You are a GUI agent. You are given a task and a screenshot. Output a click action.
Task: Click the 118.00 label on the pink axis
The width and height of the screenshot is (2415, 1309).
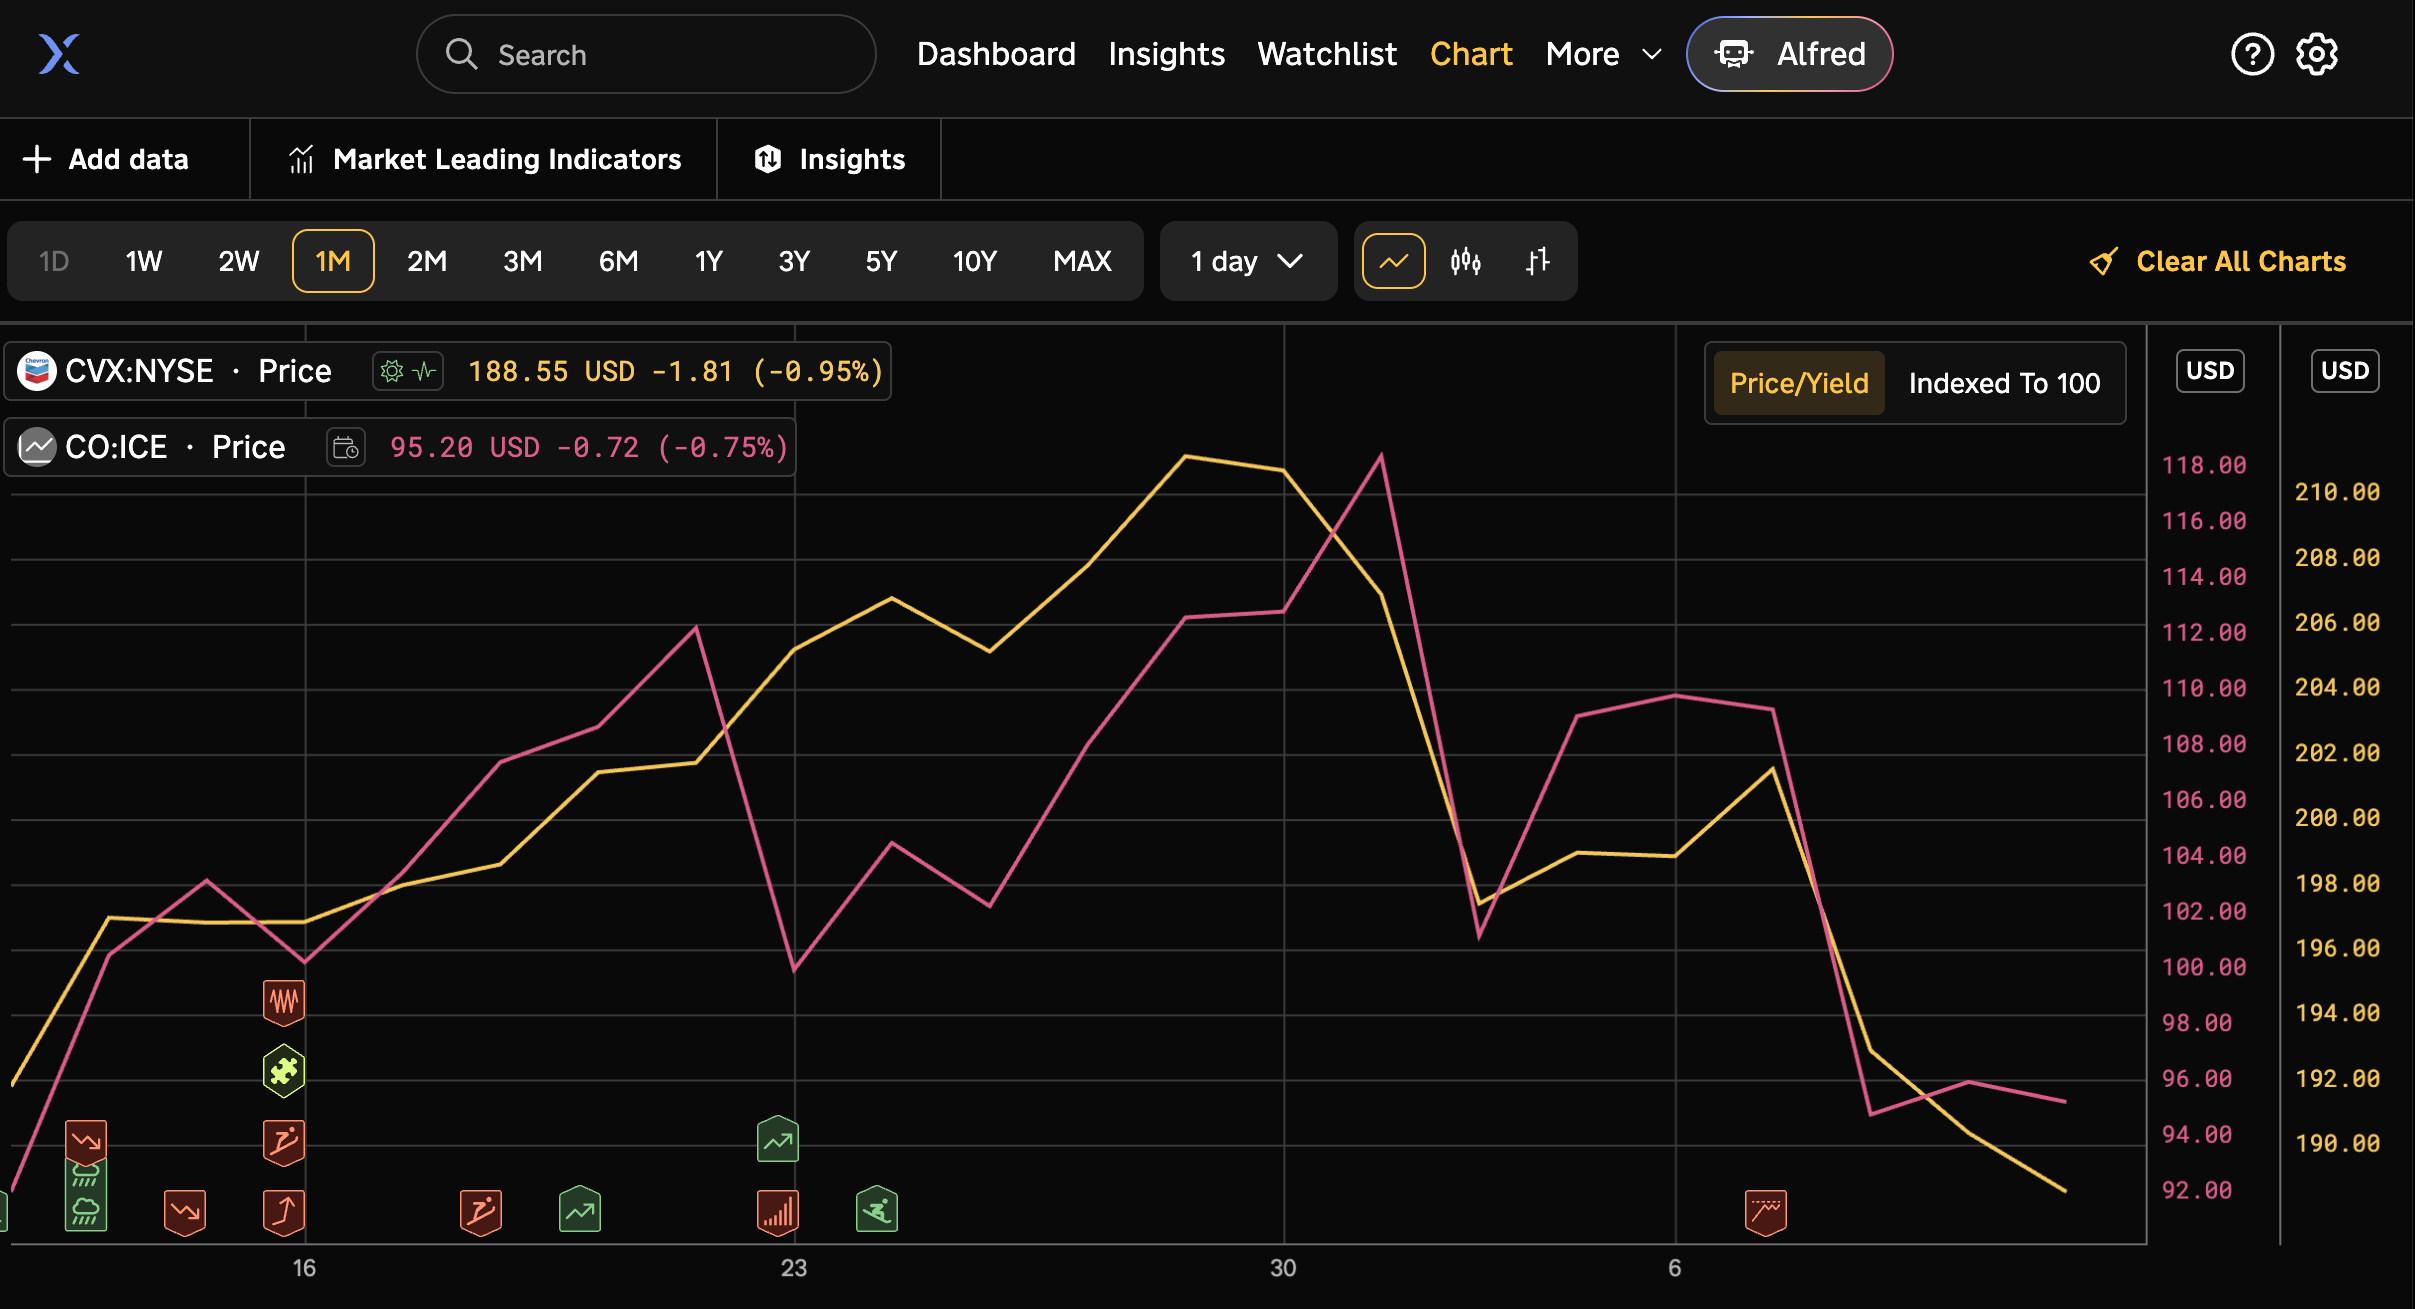pyautogui.click(x=2204, y=465)
